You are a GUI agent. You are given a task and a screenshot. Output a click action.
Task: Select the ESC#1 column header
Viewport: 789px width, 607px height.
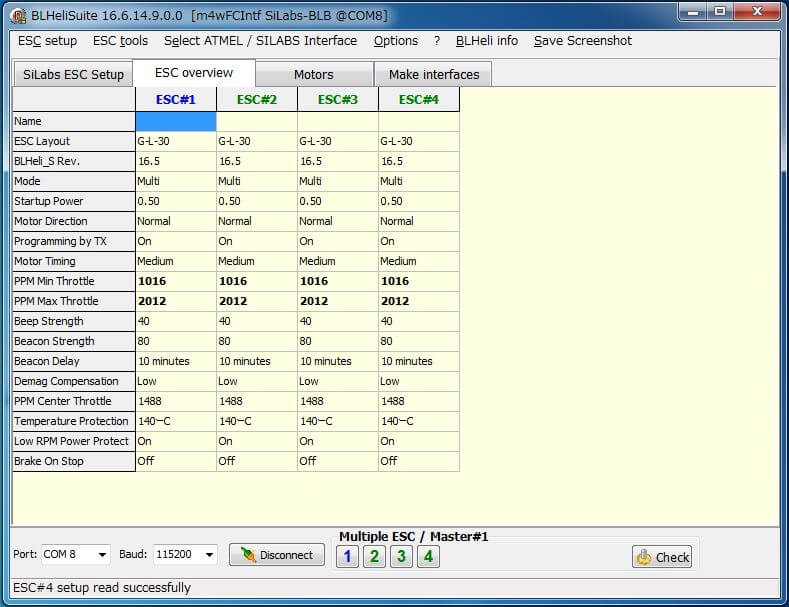point(176,100)
